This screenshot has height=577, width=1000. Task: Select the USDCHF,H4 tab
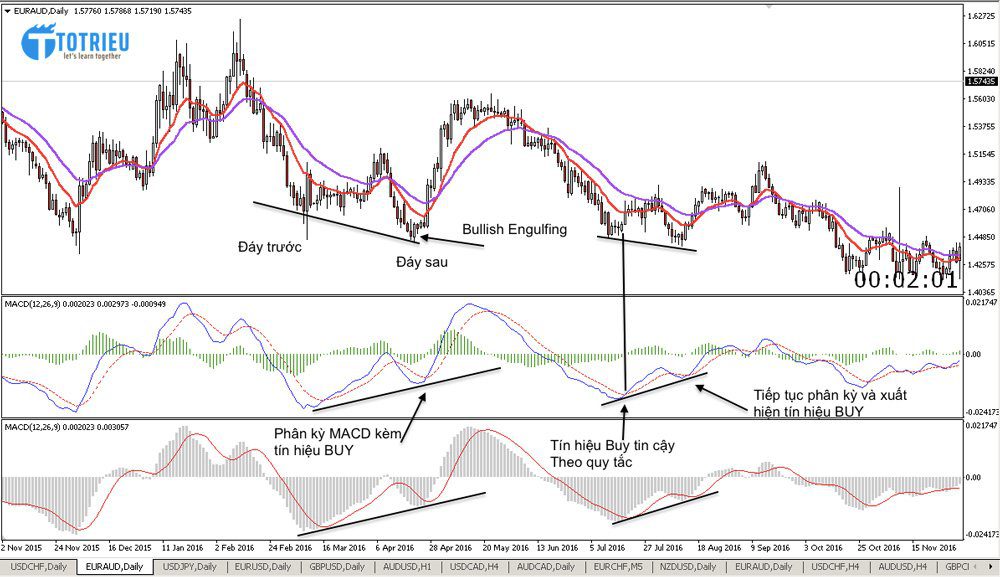click(834, 567)
